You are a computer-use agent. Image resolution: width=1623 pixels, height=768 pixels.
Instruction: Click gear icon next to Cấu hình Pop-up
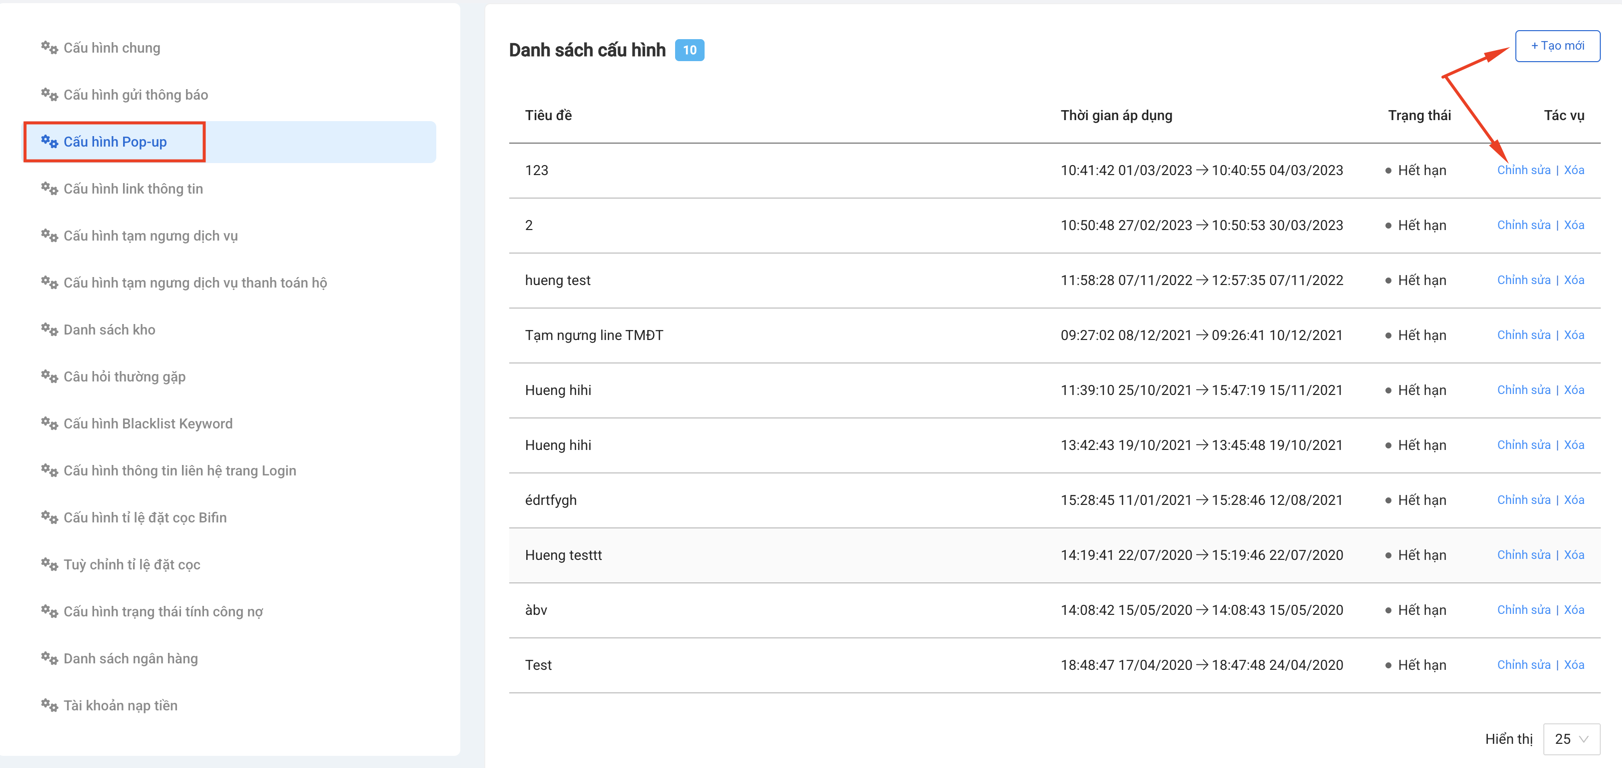coord(49,142)
